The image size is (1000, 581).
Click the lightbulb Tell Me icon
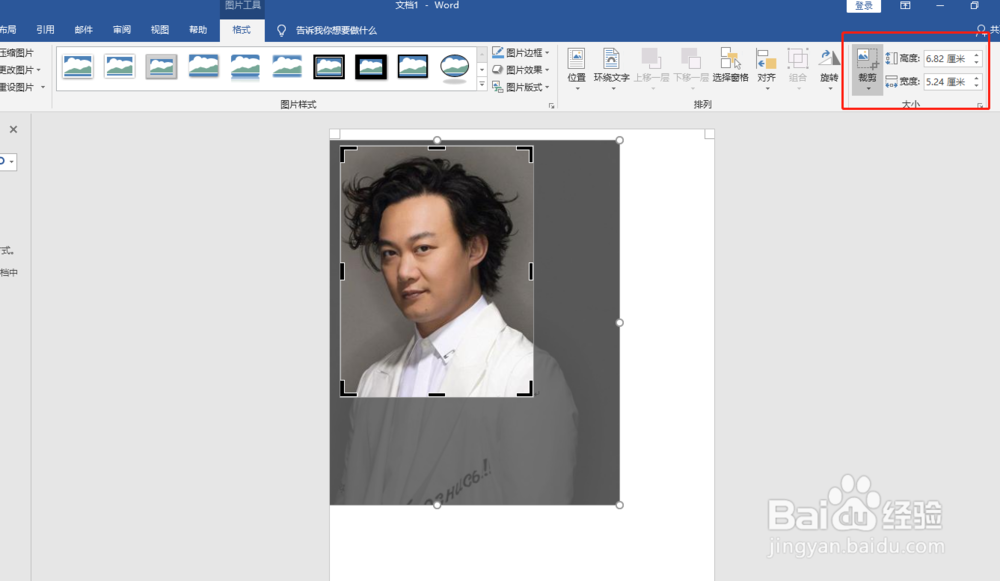point(281,31)
